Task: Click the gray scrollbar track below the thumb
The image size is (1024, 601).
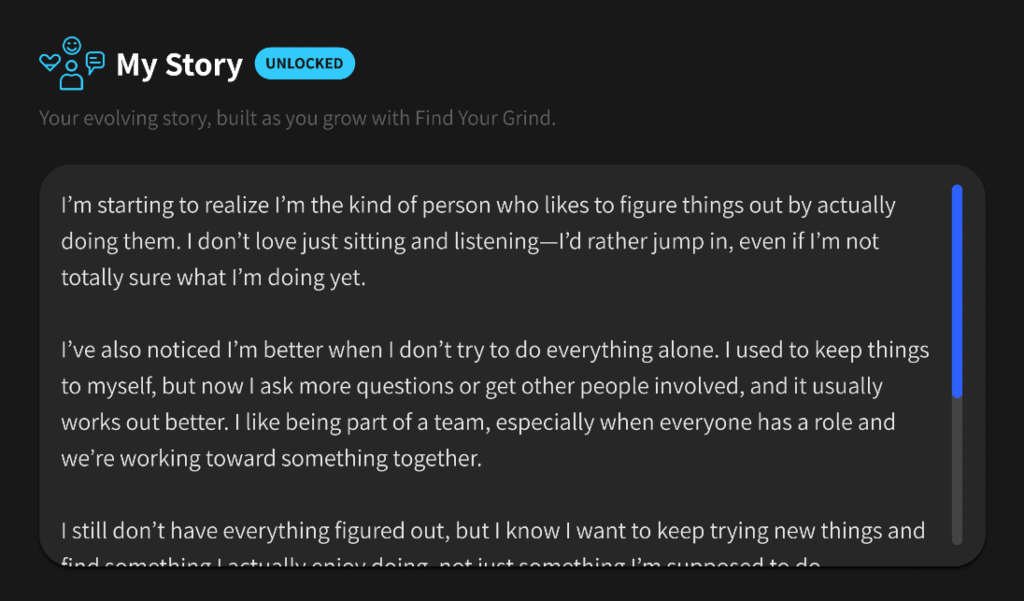Action: pos(957,470)
